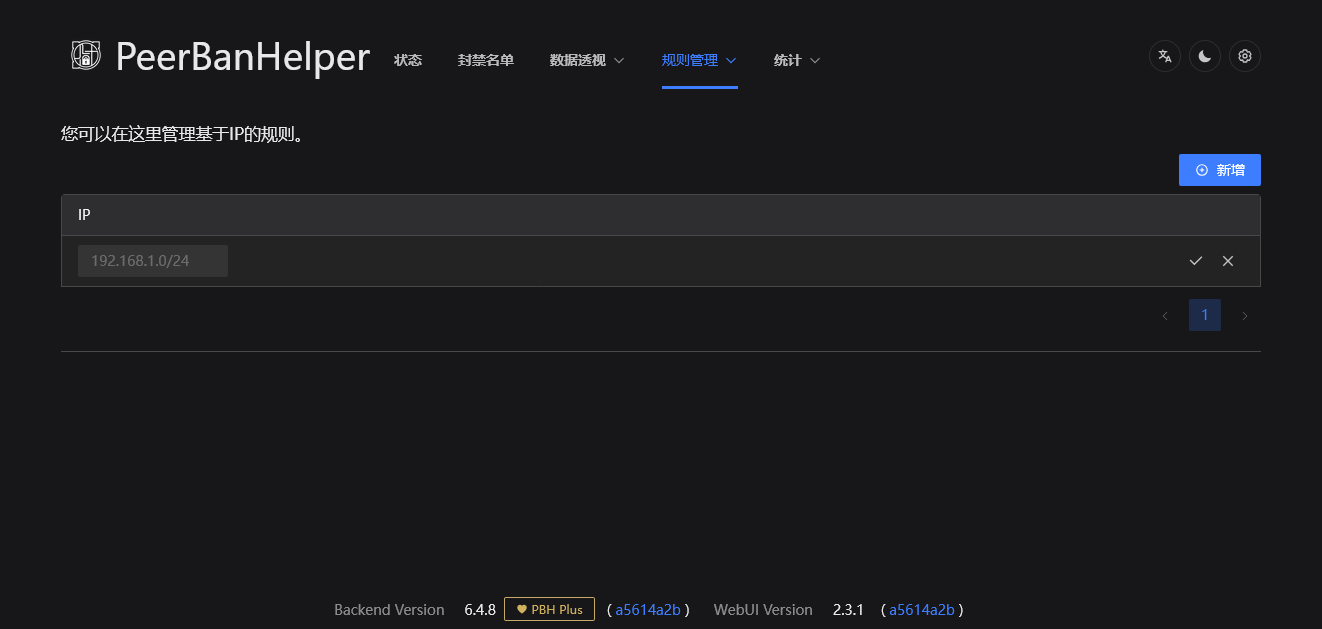Click the PeerBanHelper title text
1322x629 pixels.
coord(243,56)
